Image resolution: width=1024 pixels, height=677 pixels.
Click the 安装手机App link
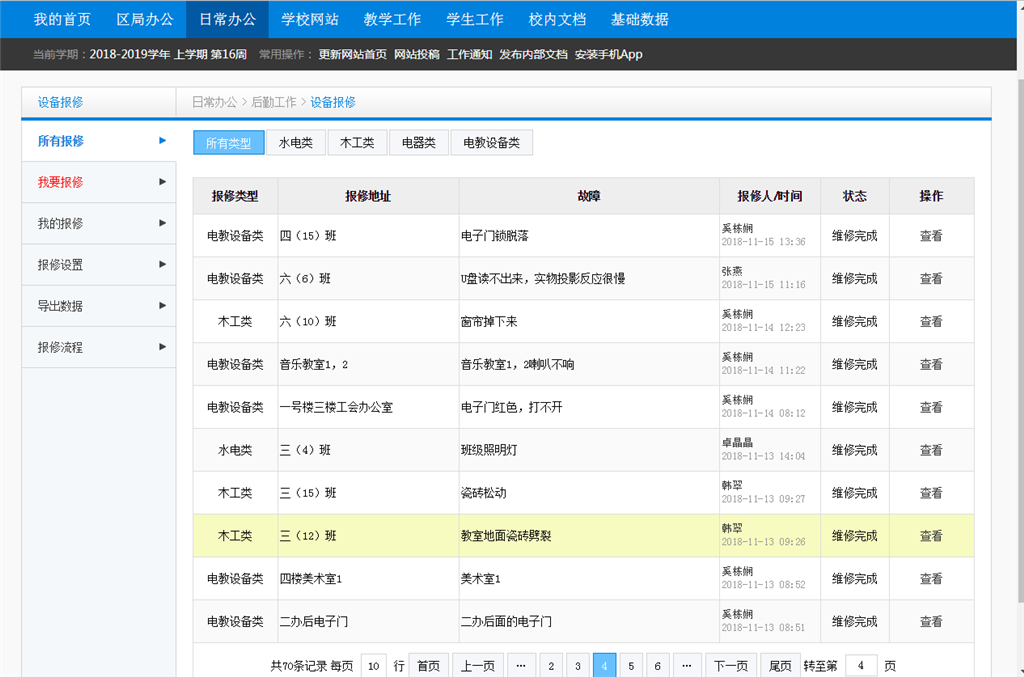tap(609, 54)
